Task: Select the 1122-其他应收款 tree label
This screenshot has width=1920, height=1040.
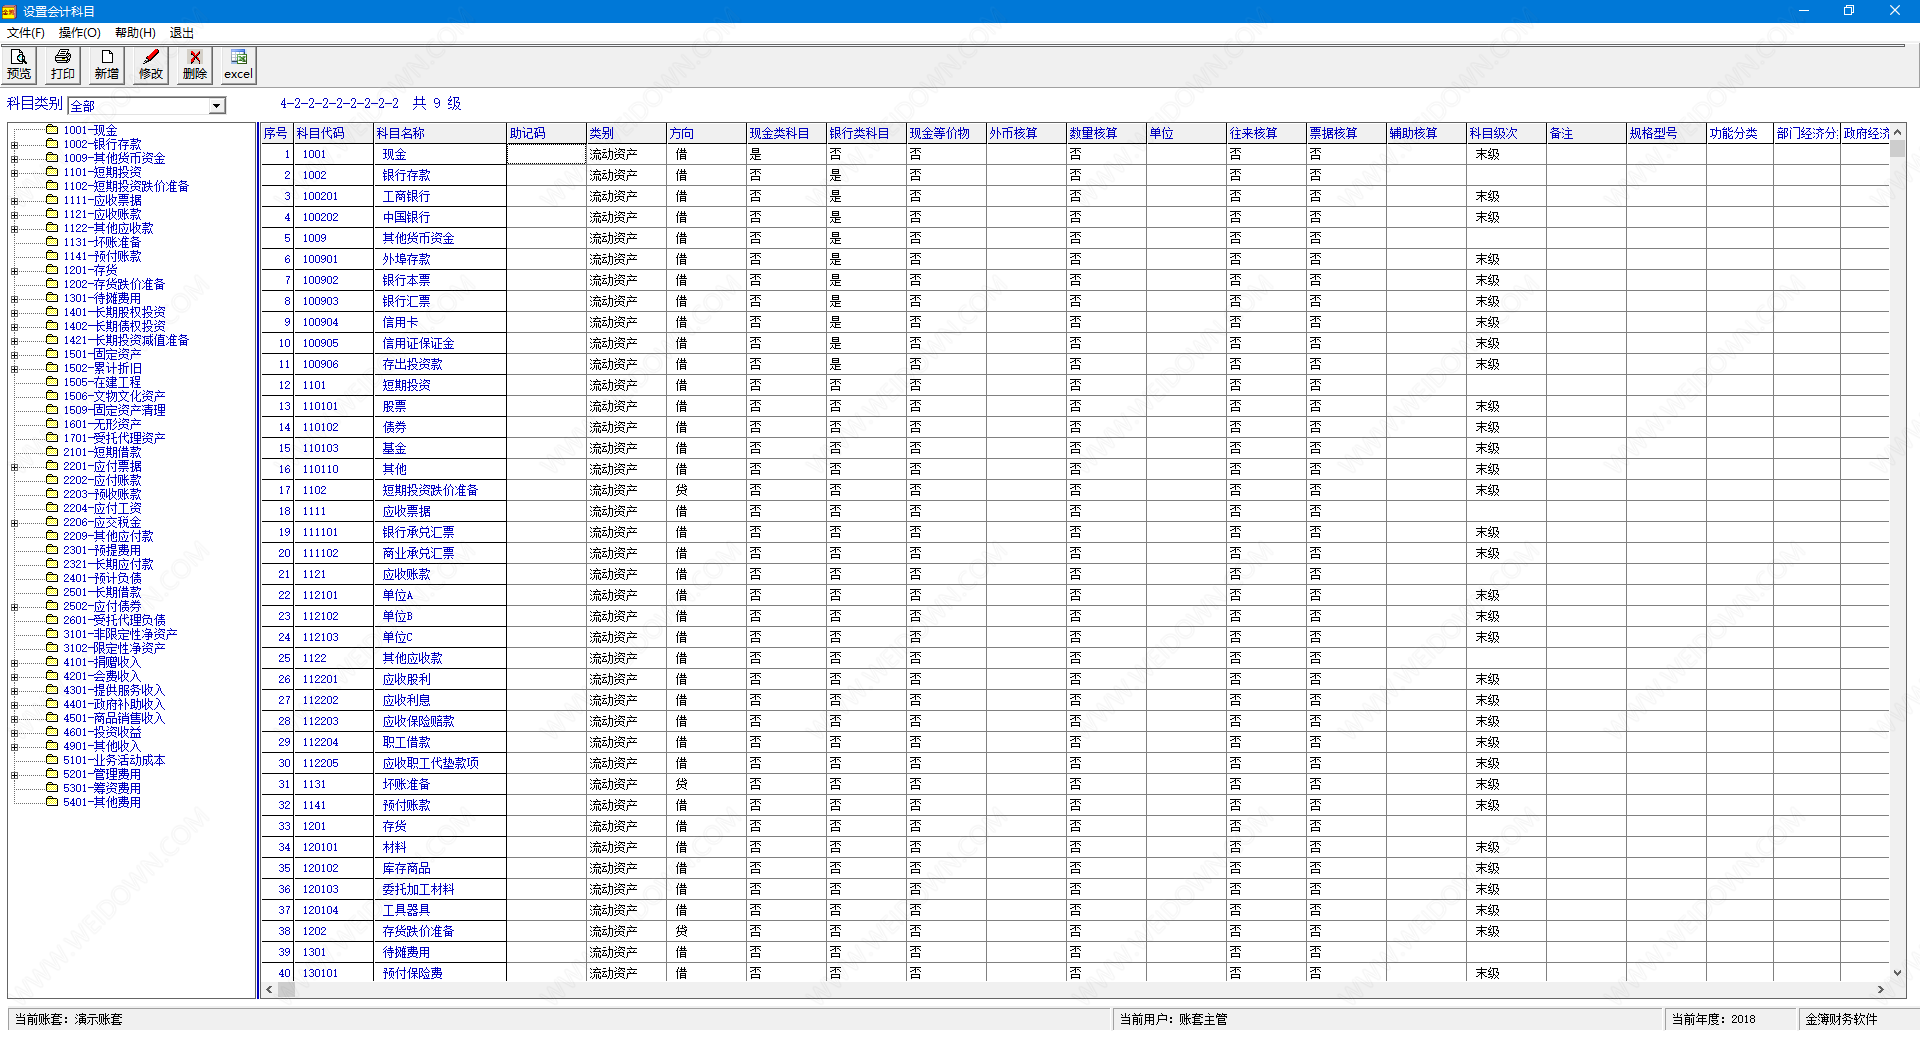Action: 108,228
